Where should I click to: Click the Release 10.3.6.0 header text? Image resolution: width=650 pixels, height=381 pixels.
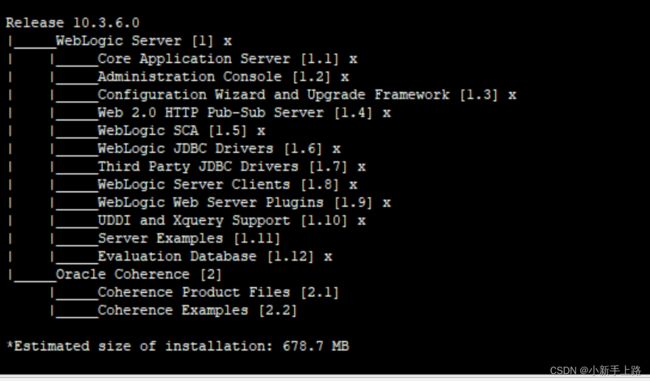73,23
